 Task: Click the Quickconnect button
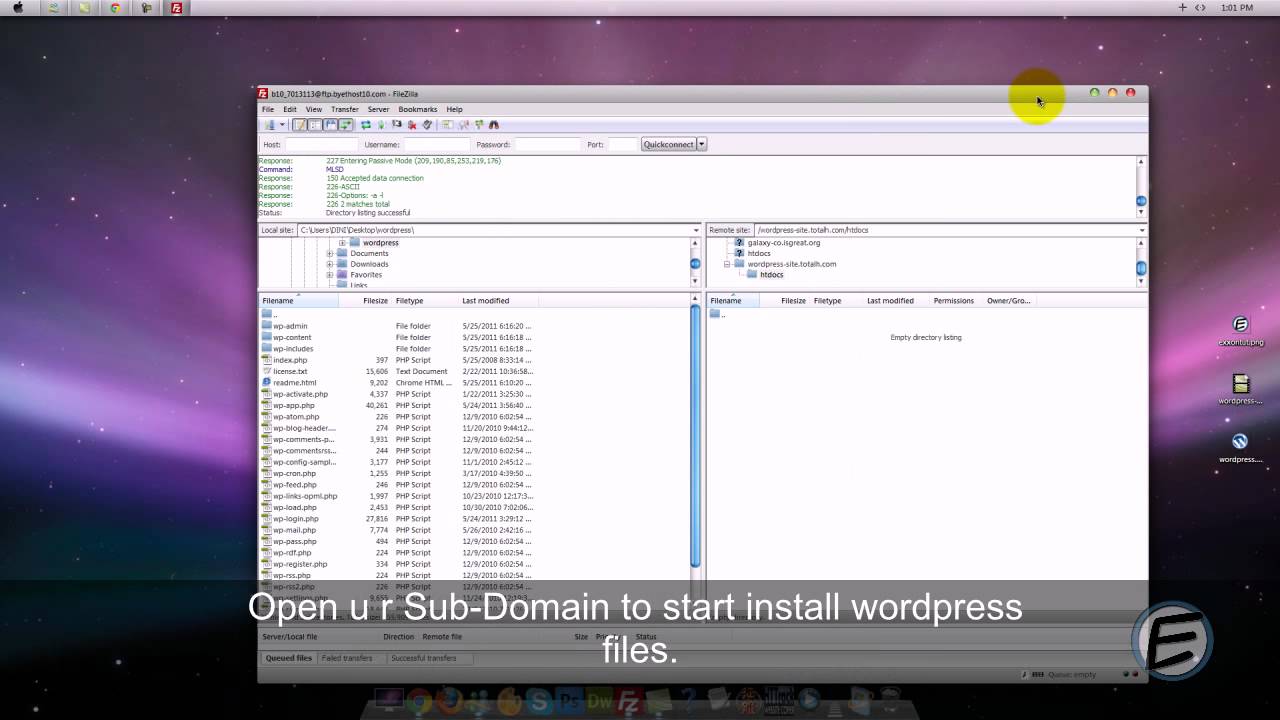(668, 144)
